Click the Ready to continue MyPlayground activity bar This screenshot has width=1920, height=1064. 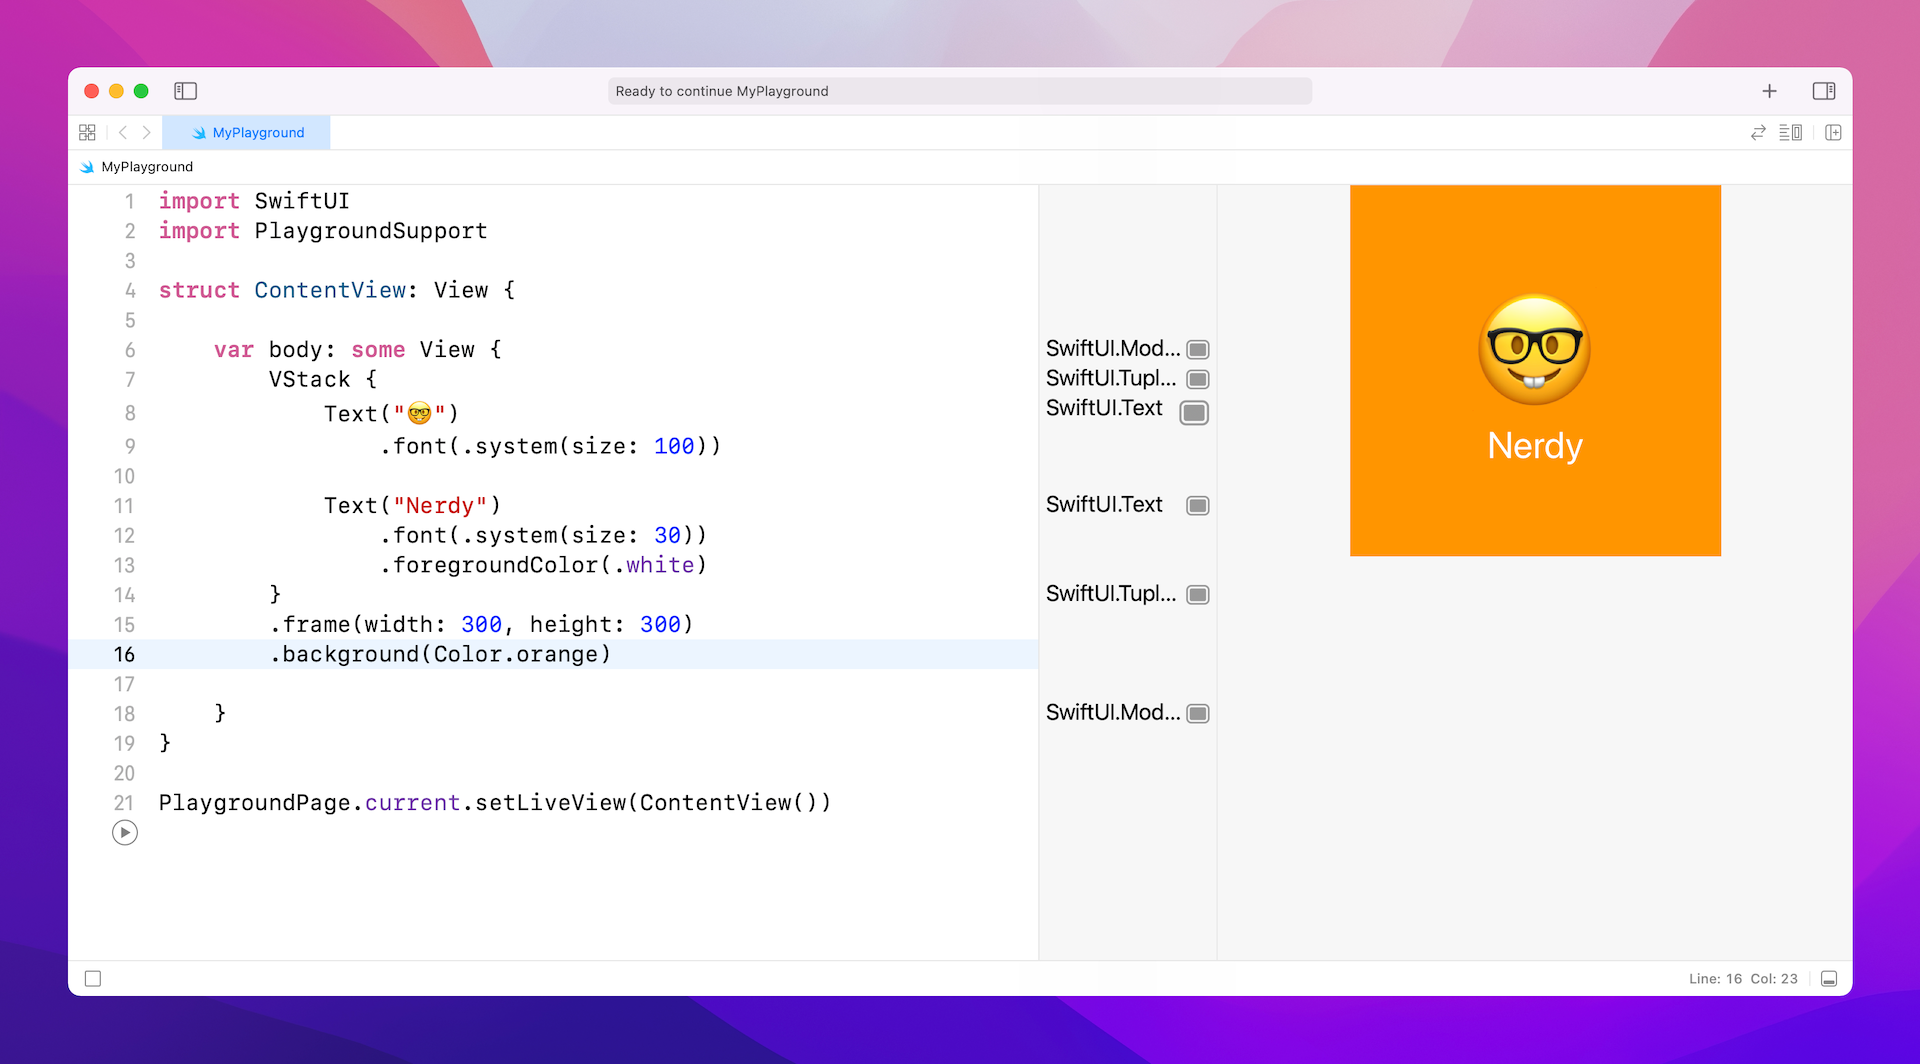[x=960, y=91]
